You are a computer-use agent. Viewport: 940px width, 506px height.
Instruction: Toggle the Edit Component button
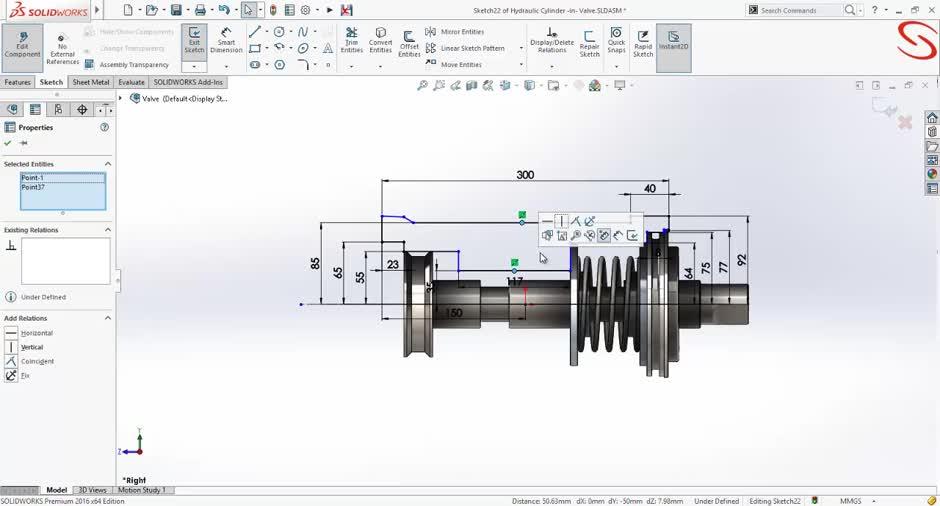pyautogui.click(x=22, y=42)
